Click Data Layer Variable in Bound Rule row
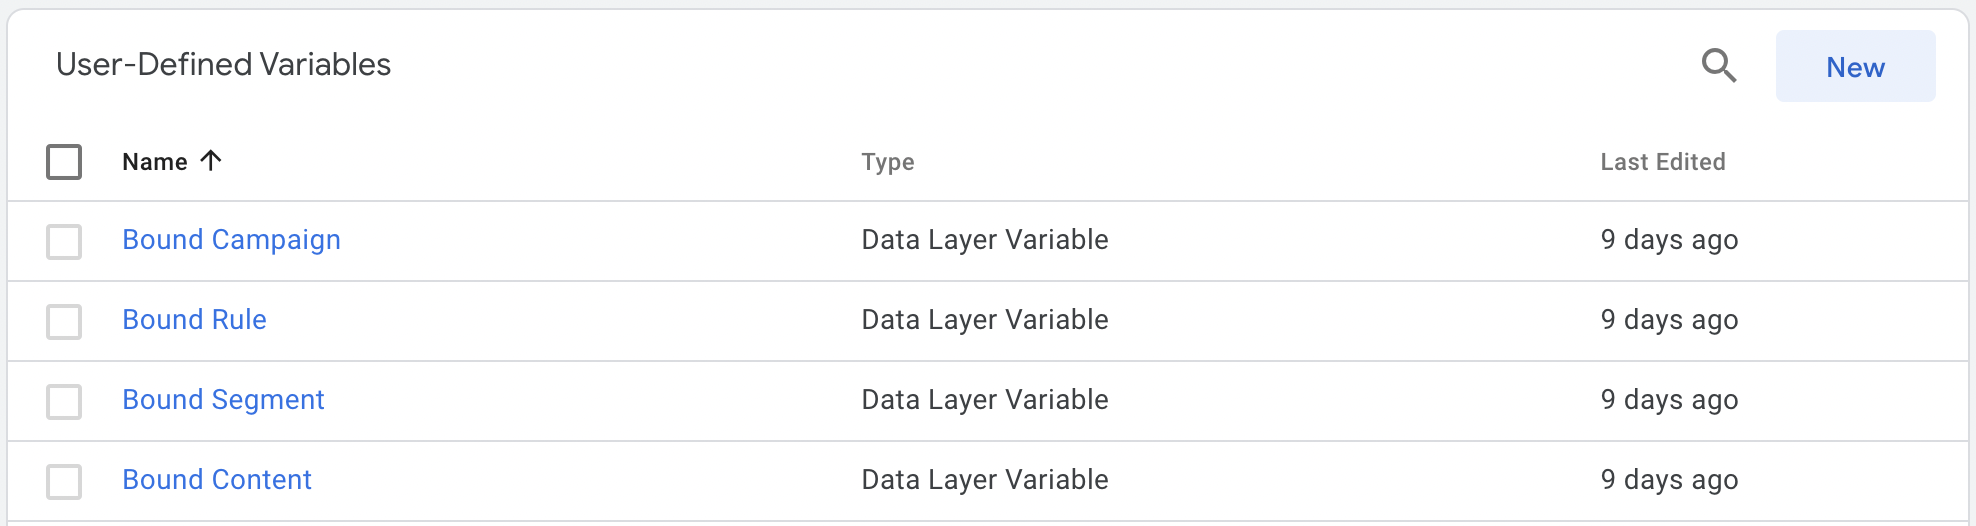1976x526 pixels. pyautogui.click(x=985, y=320)
